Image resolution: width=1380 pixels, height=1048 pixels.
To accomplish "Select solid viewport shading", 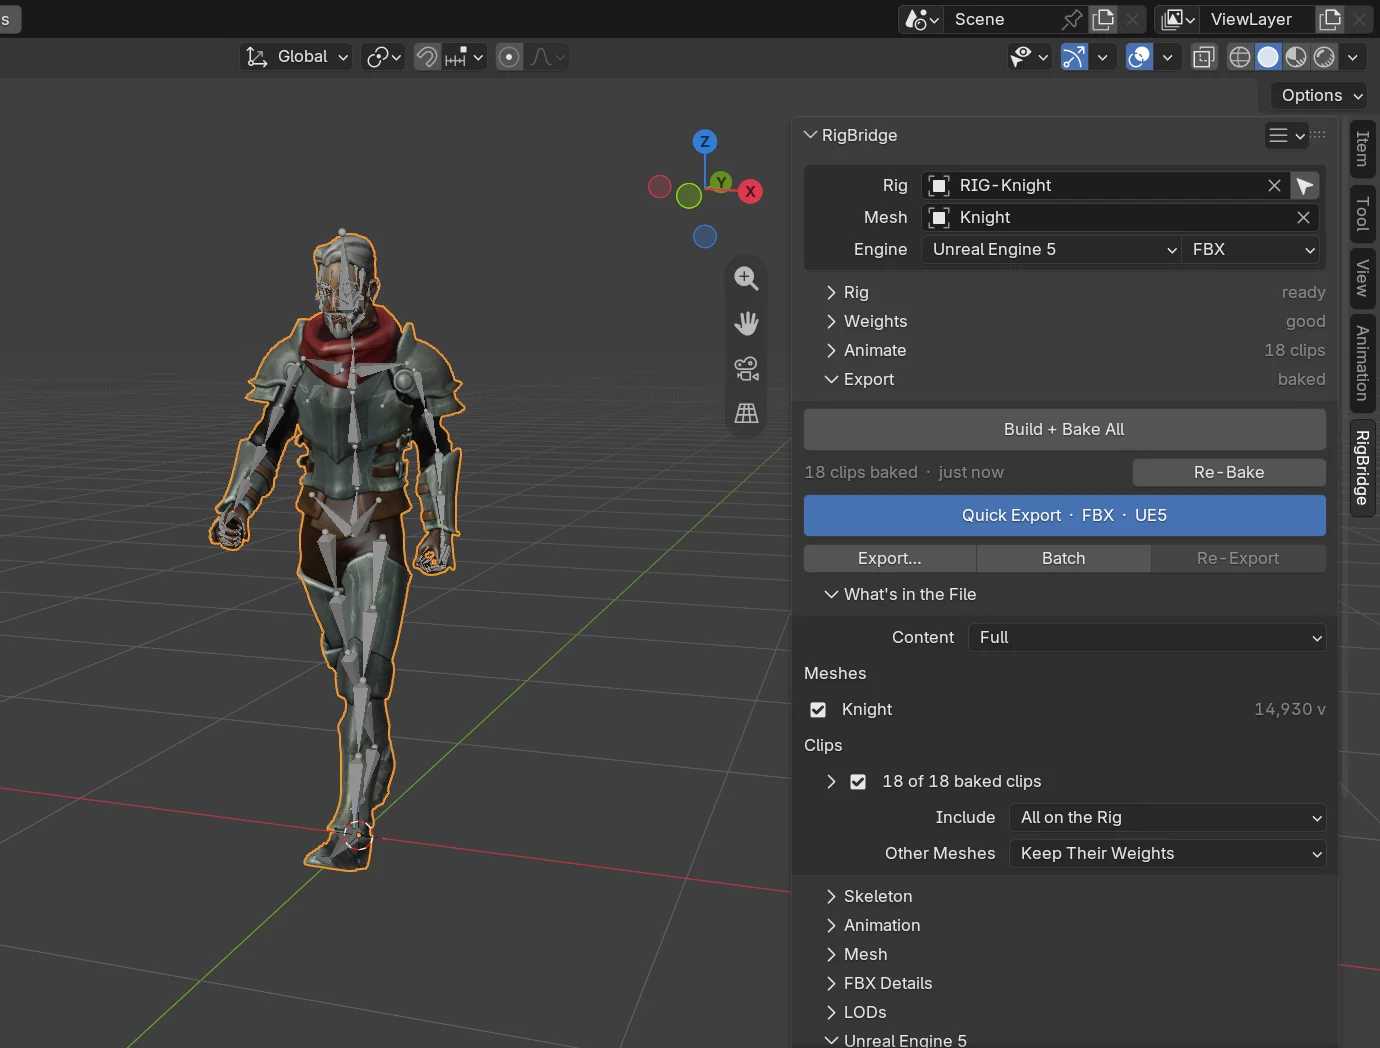I will [1268, 57].
